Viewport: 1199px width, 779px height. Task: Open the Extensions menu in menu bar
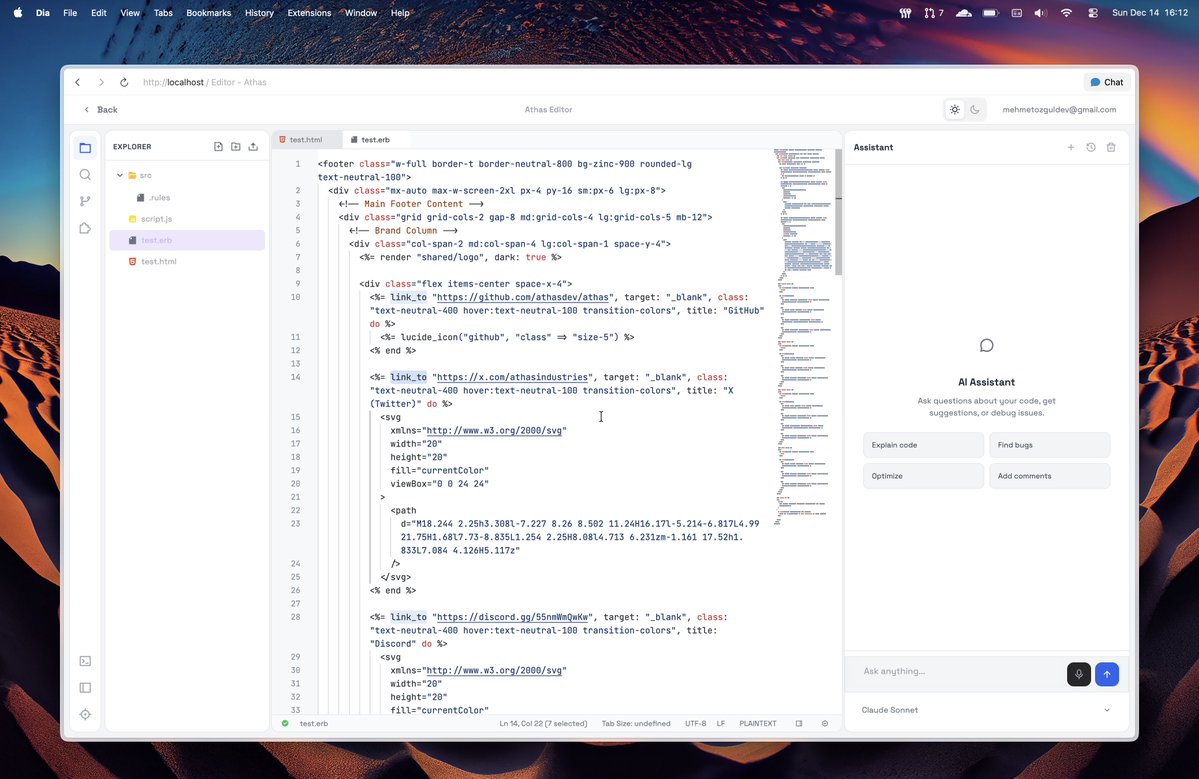[309, 13]
